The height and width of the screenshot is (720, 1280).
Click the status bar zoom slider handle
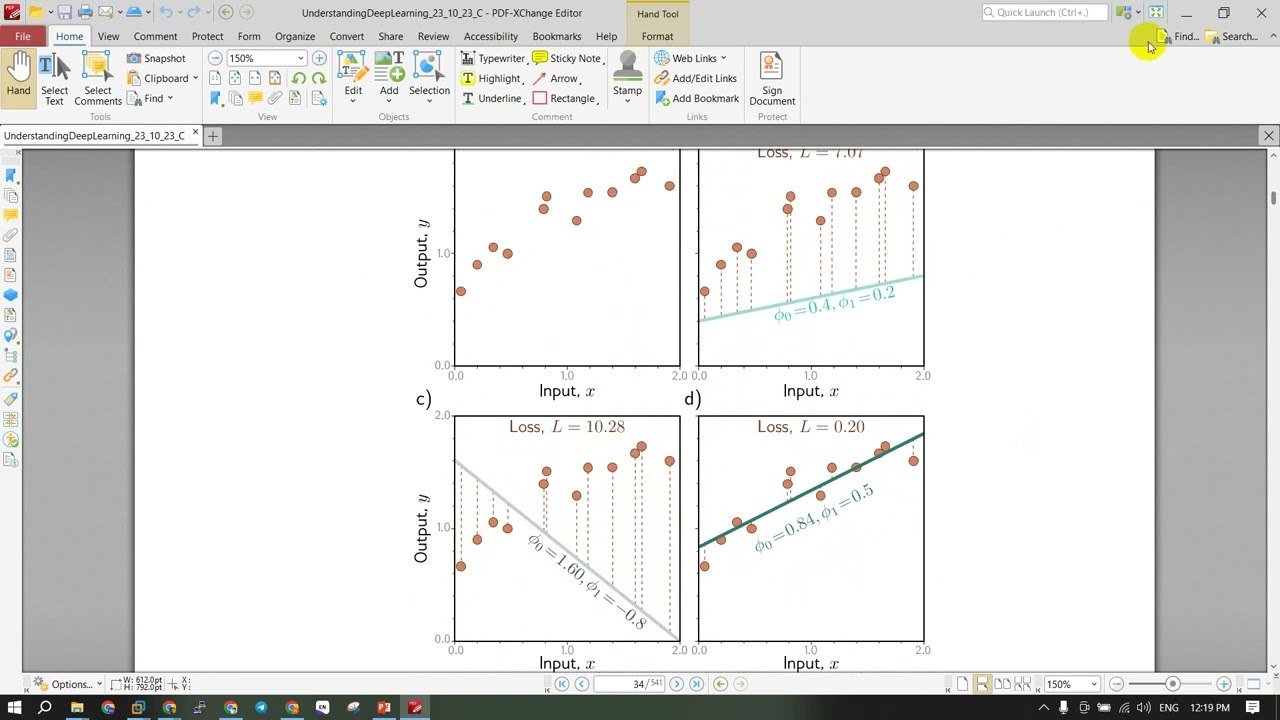pyautogui.click(x=1172, y=684)
